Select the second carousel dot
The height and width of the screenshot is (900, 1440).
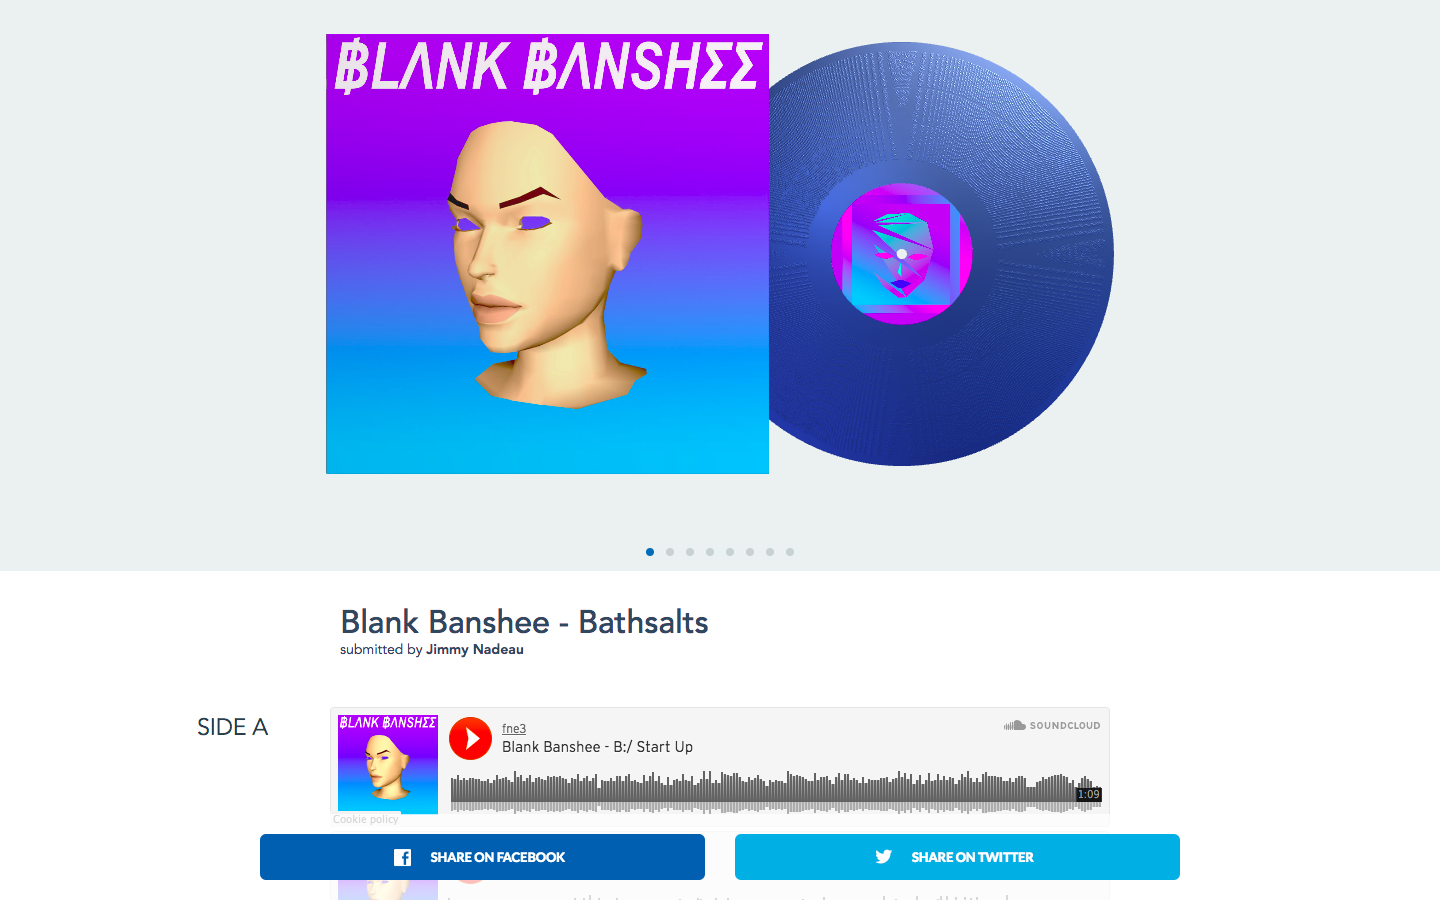pos(670,552)
